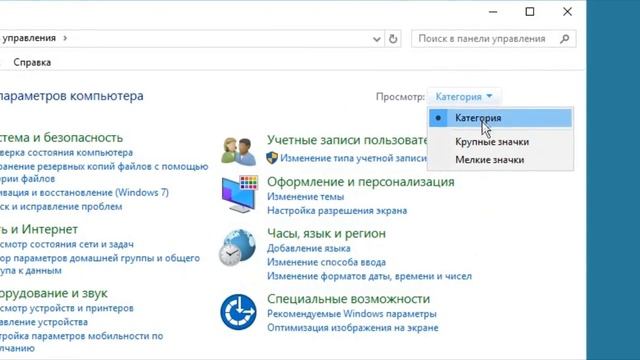Open the Просмотр Категория dropdown

[464, 97]
